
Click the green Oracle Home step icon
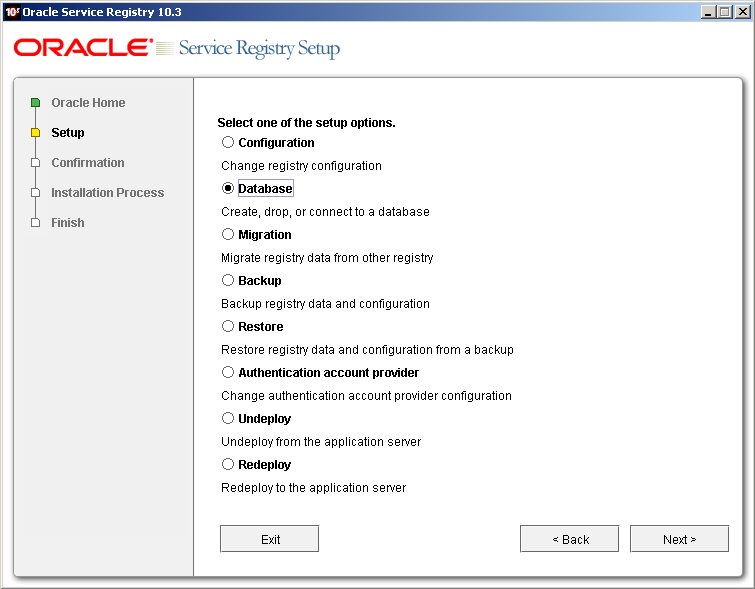(x=35, y=103)
